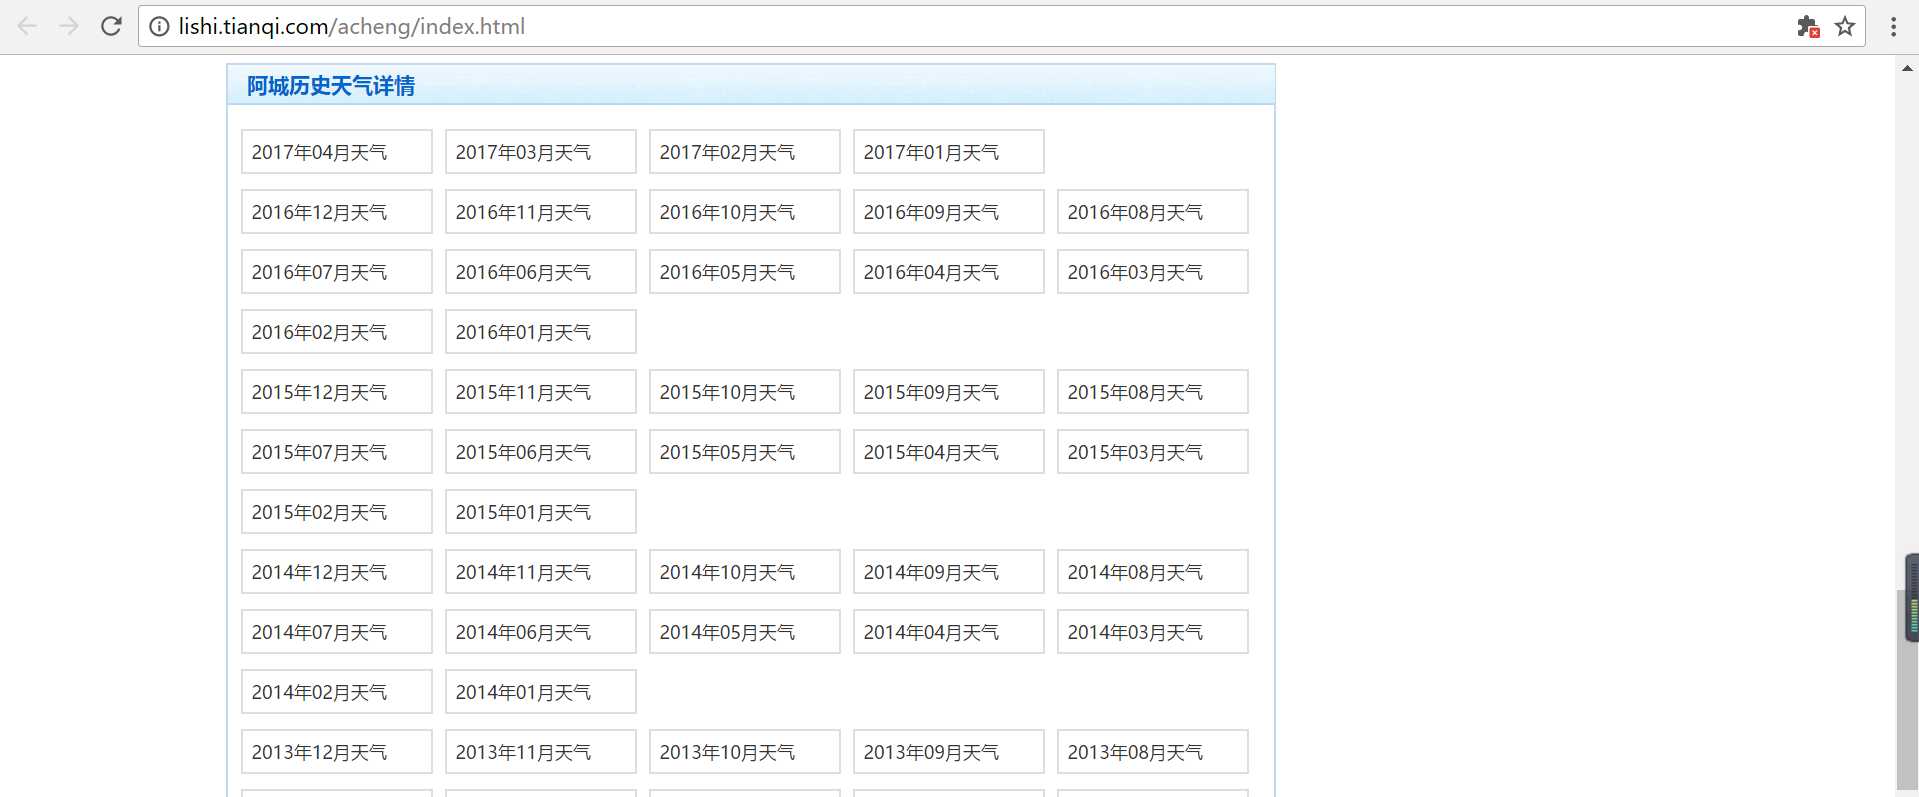The height and width of the screenshot is (797, 1919).
Task: Open 2016年09月天气 link
Action: pos(949,212)
